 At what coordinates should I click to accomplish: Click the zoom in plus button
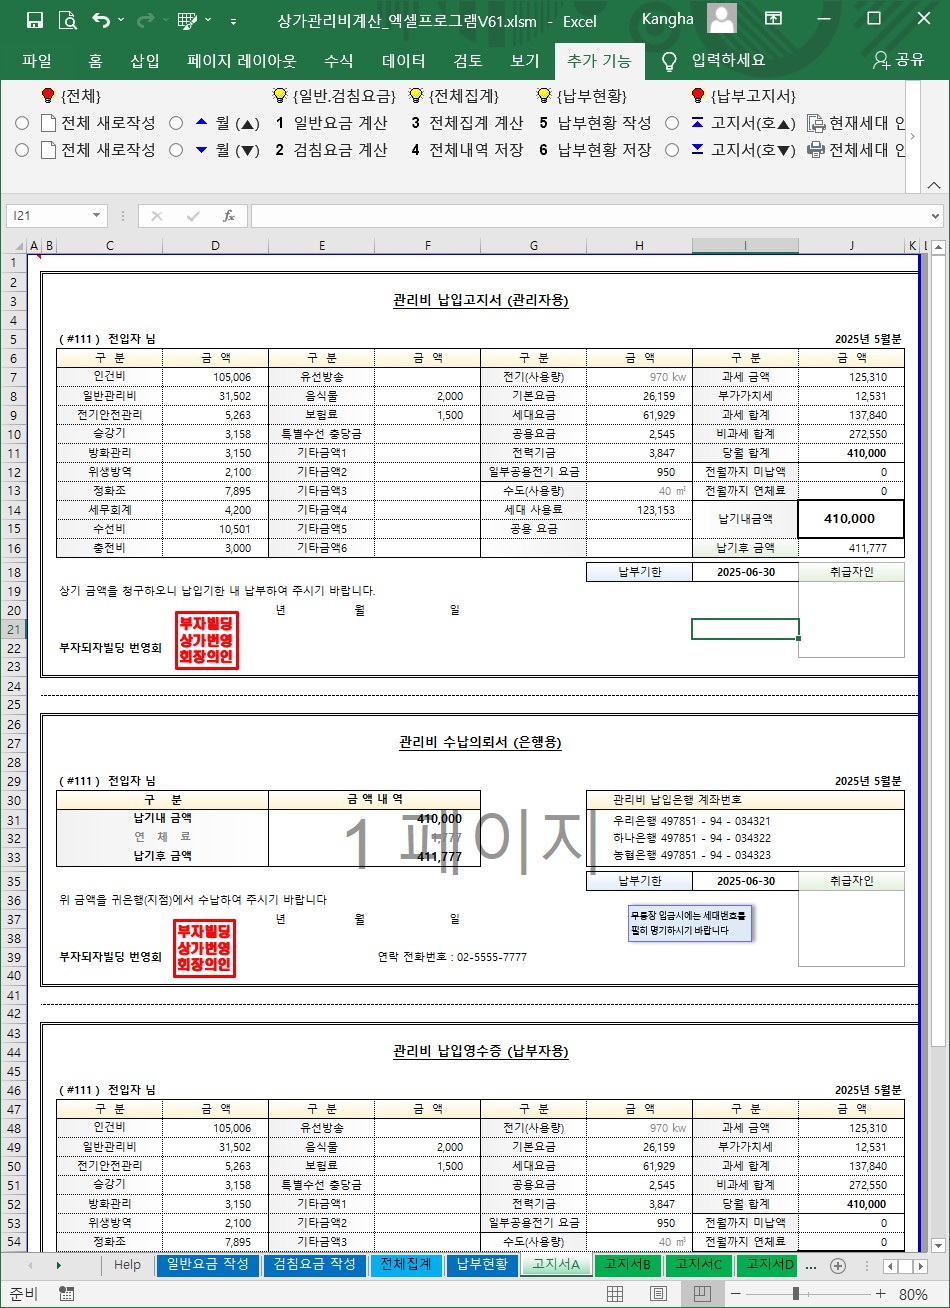coord(879,1294)
